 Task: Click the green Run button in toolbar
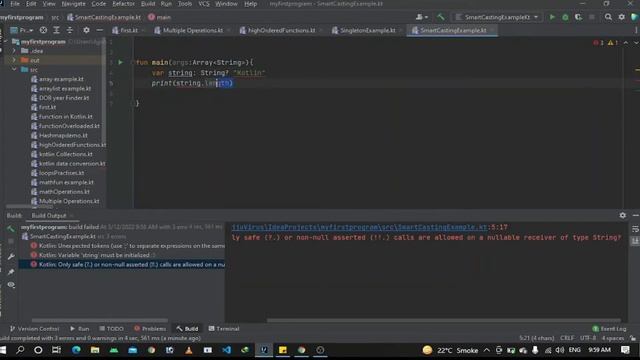pos(552,17)
